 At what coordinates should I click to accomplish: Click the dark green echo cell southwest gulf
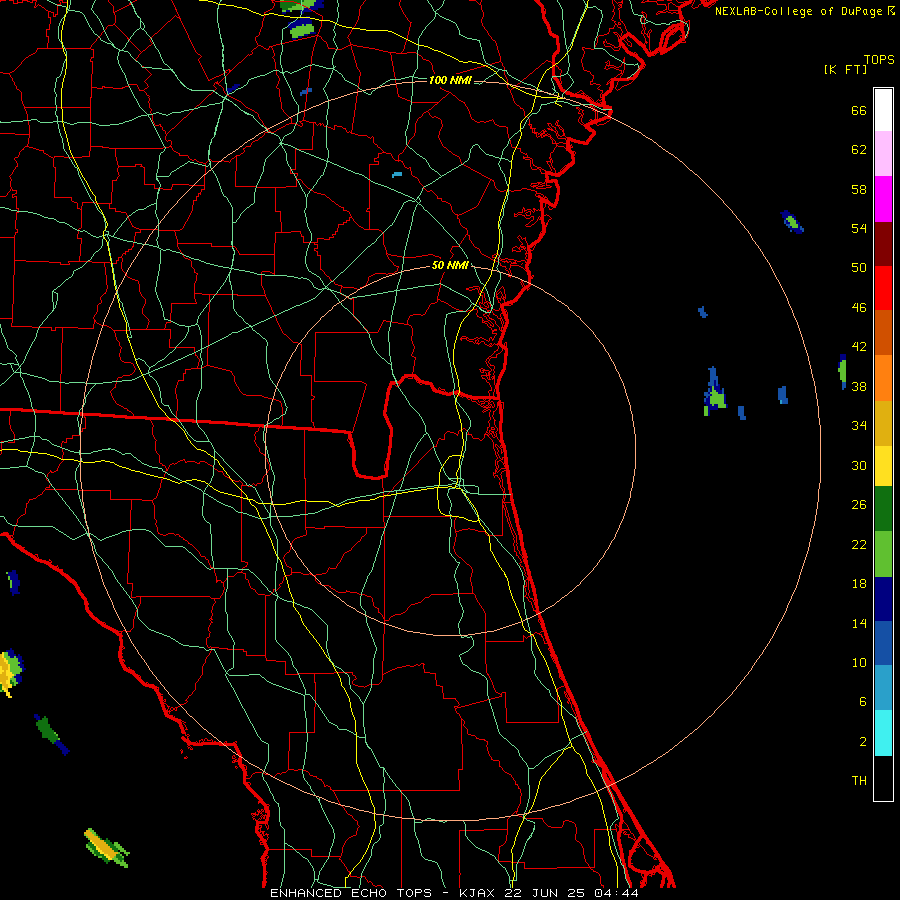[51, 734]
